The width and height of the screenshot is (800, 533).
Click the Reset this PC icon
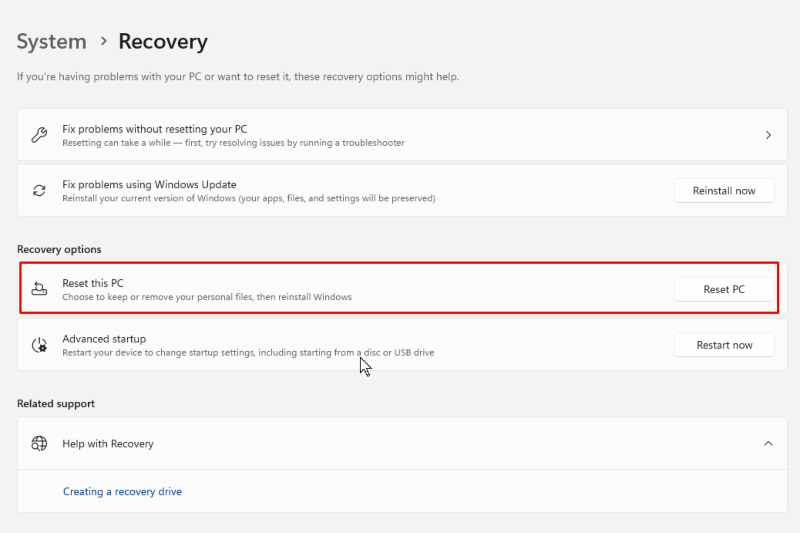coord(39,289)
